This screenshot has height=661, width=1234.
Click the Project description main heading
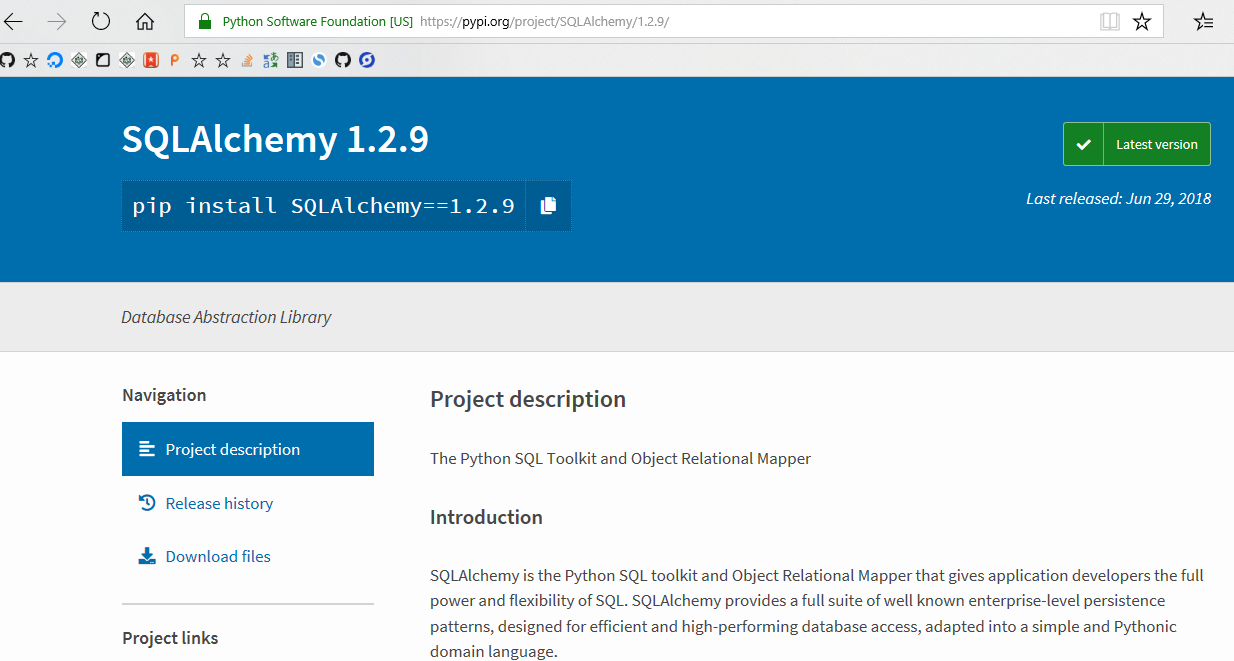click(x=528, y=399)
